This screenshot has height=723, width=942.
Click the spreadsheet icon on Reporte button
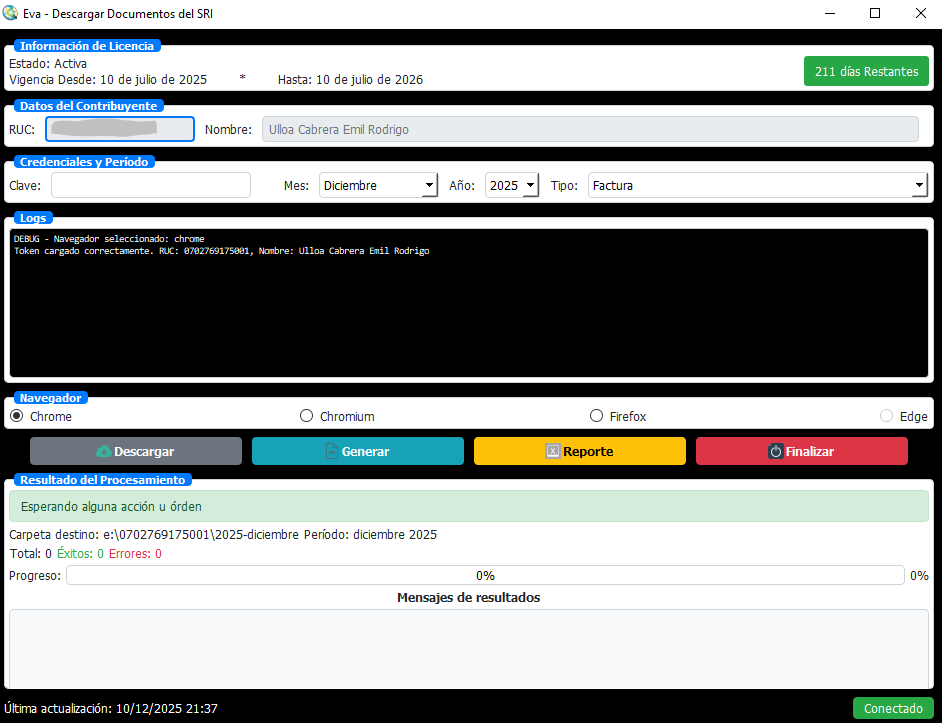click(552, 452)
